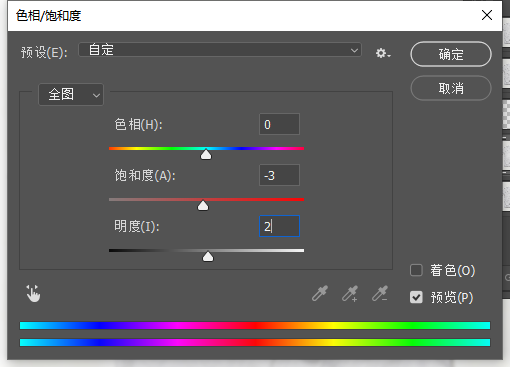The height and width of the screenshot is (367, 510).
Task: Select the eyedropper tool
Action: (320, 293)
